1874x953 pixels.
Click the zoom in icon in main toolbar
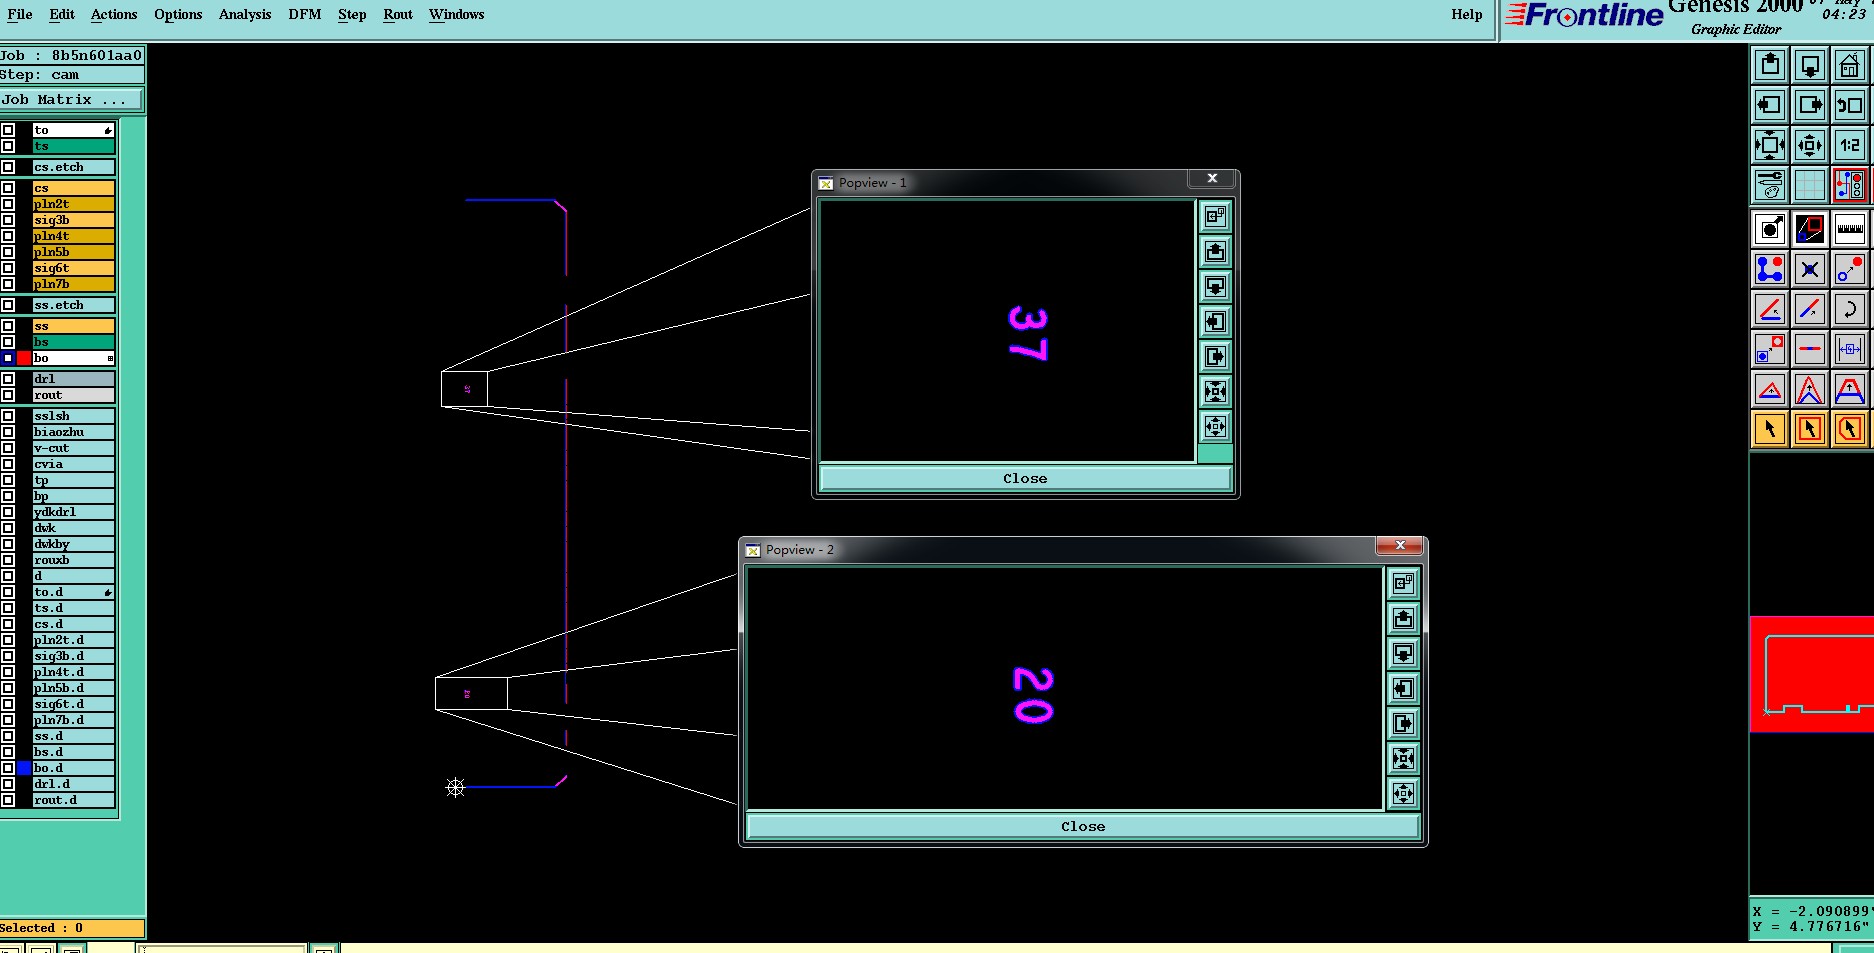(1770, 145)
